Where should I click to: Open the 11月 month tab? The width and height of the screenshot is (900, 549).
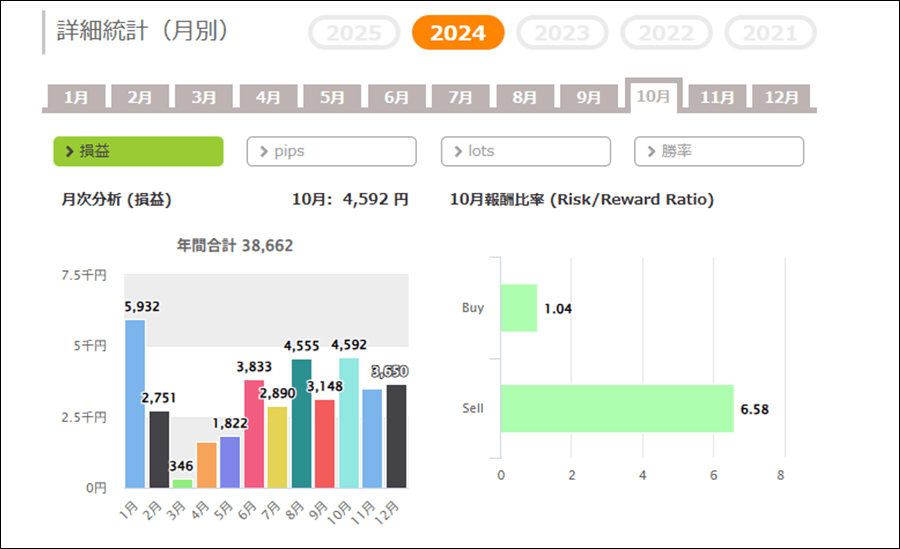pos(718,97)
